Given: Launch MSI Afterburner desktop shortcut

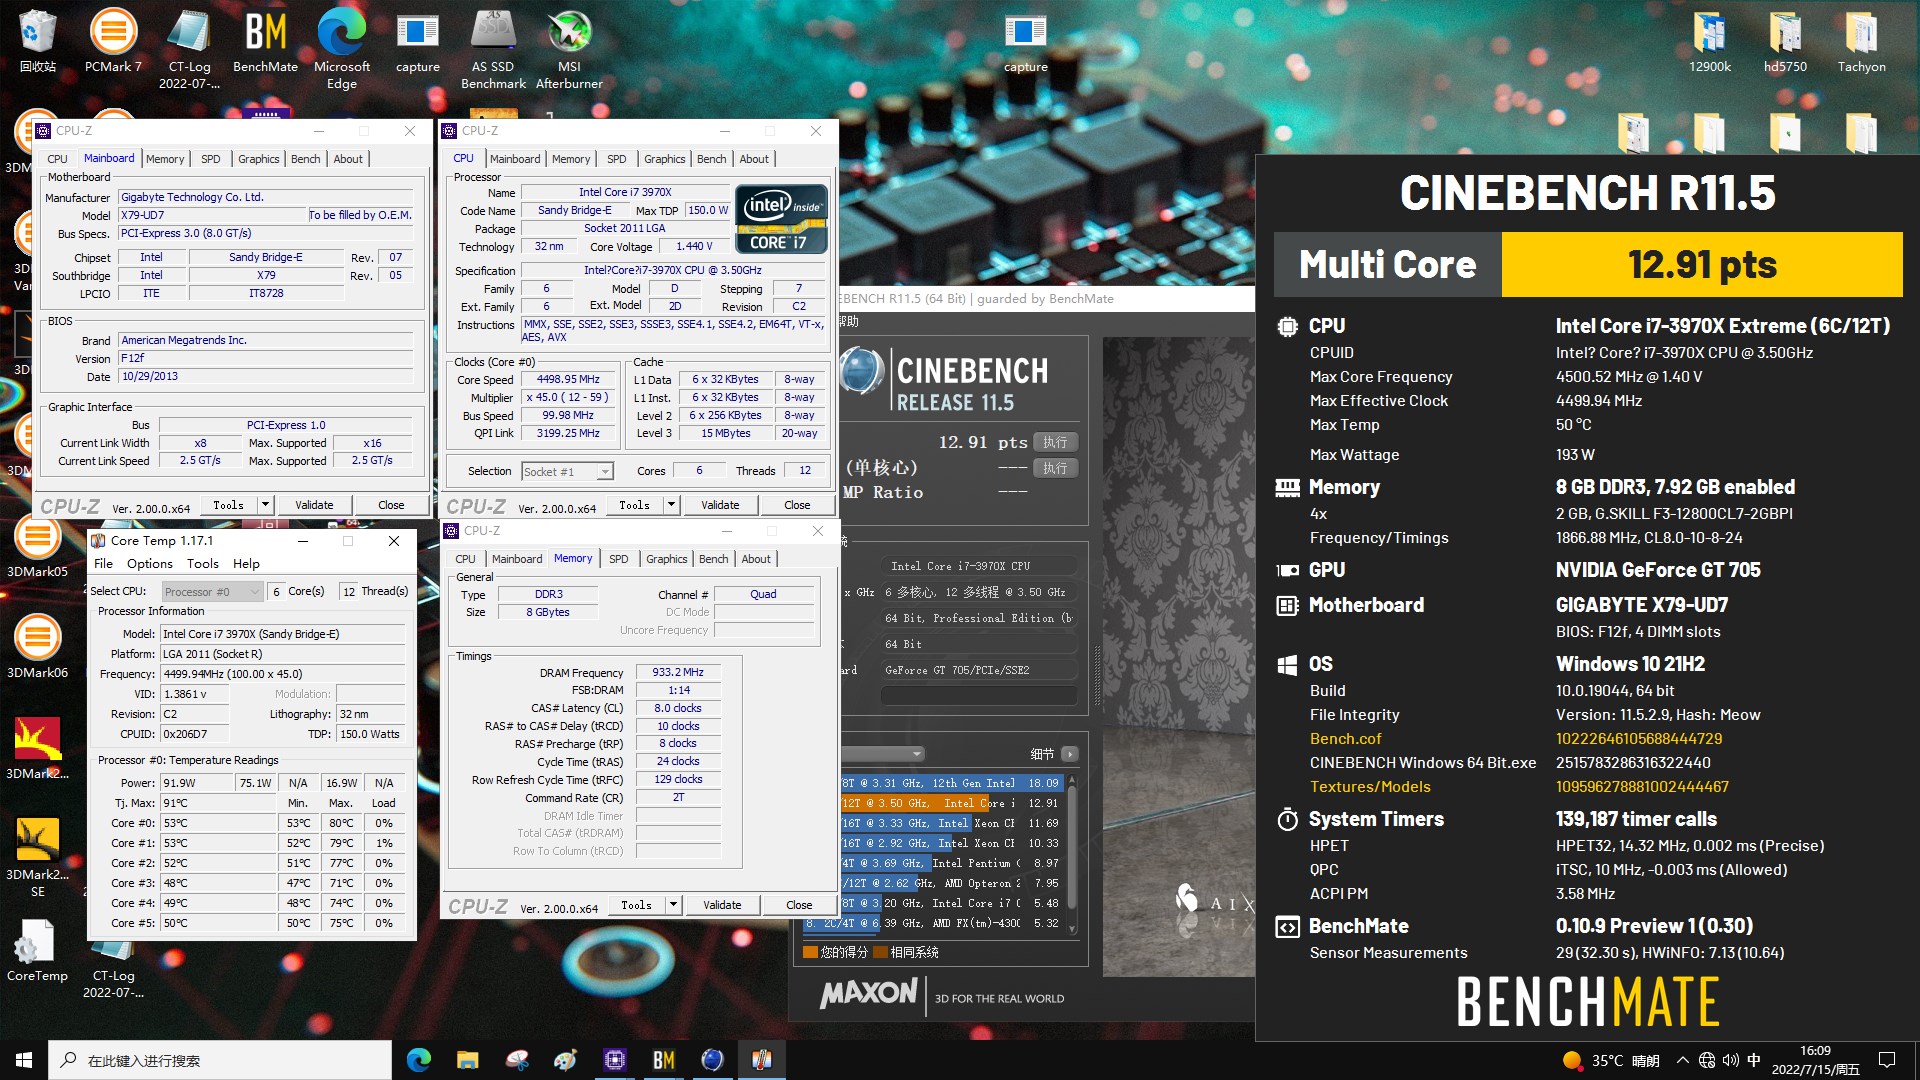Looking at the screenshot, I should (x=569, y=49).
